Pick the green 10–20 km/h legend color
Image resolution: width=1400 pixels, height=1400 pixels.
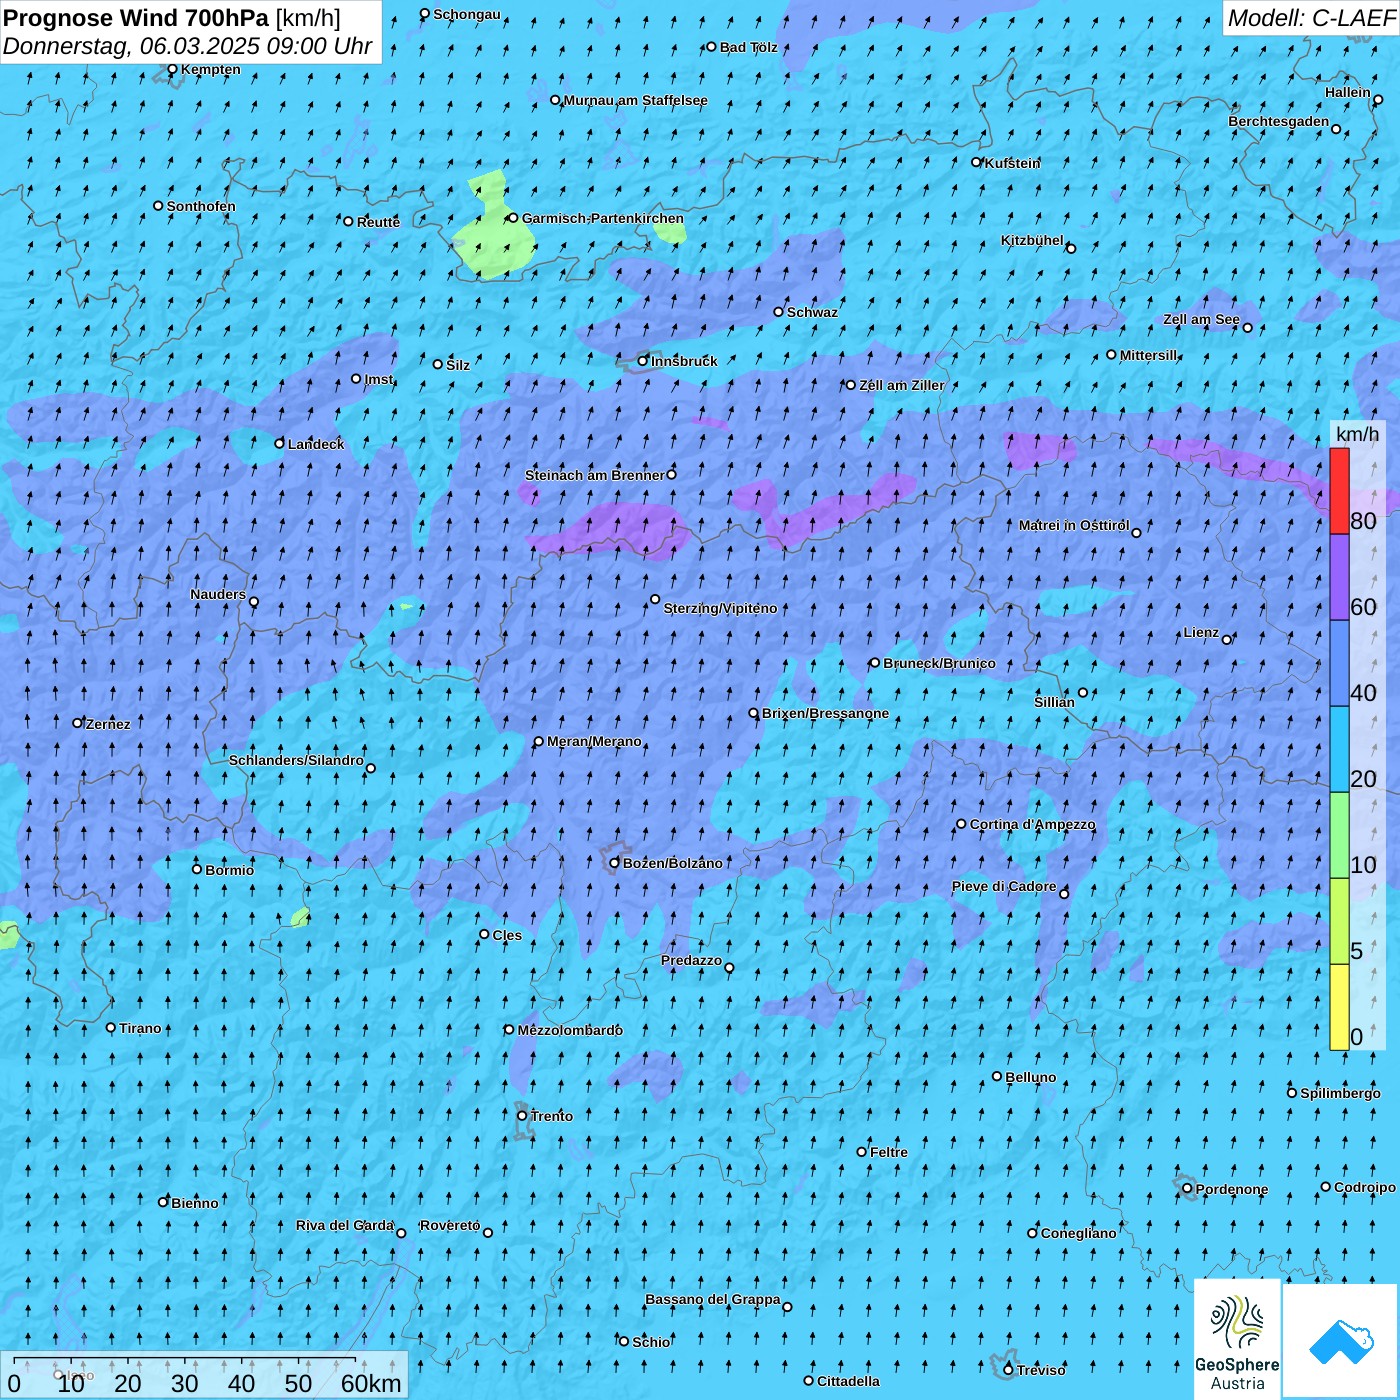(1339, 835)
